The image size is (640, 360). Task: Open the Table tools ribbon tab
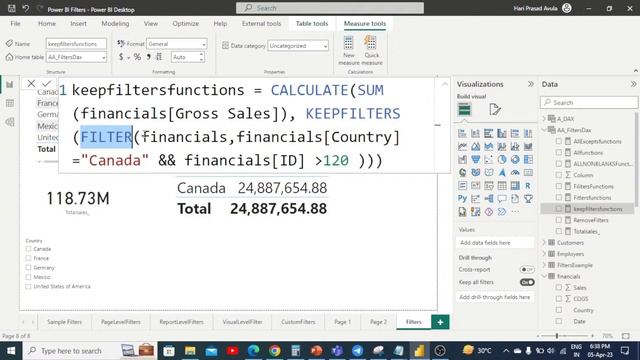pyautogui.click(x=312, y=24)
